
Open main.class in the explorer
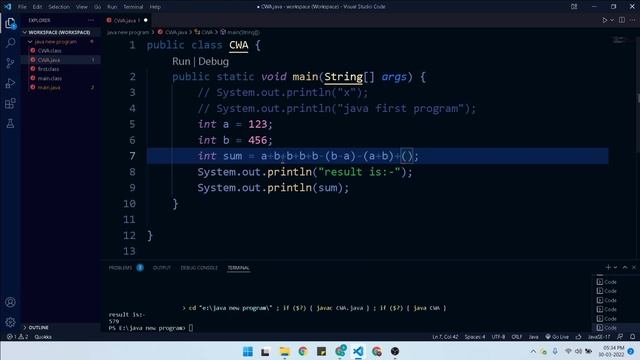(x=49, y=78)
